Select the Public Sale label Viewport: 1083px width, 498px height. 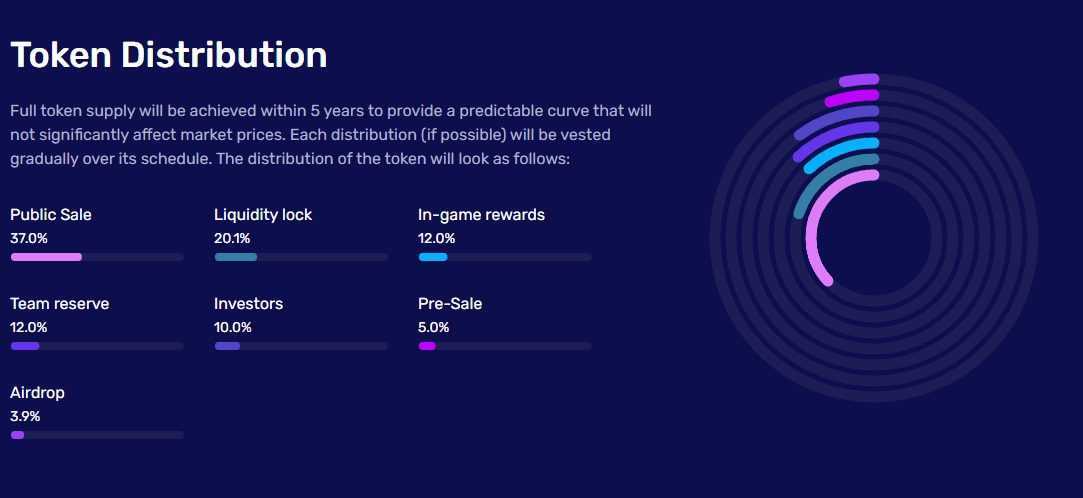[x=51, y=215]
